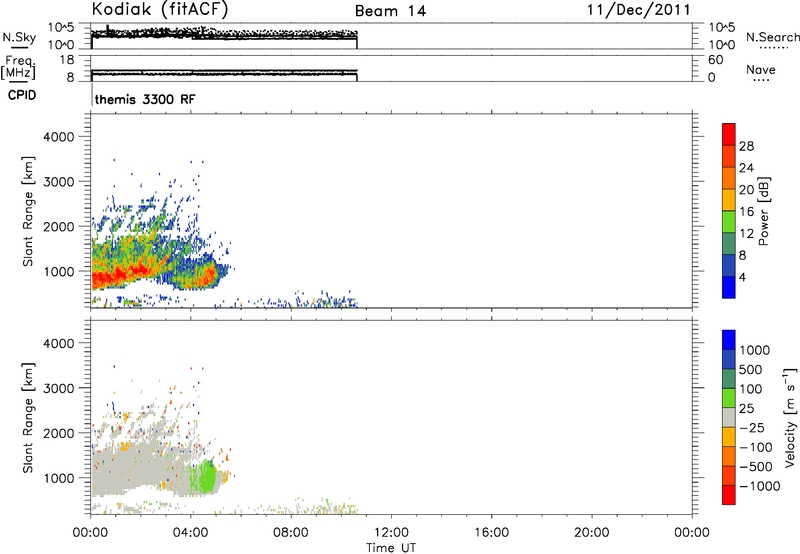Click the 1000 tick label on velocity panel range axis

coord(58,478)
